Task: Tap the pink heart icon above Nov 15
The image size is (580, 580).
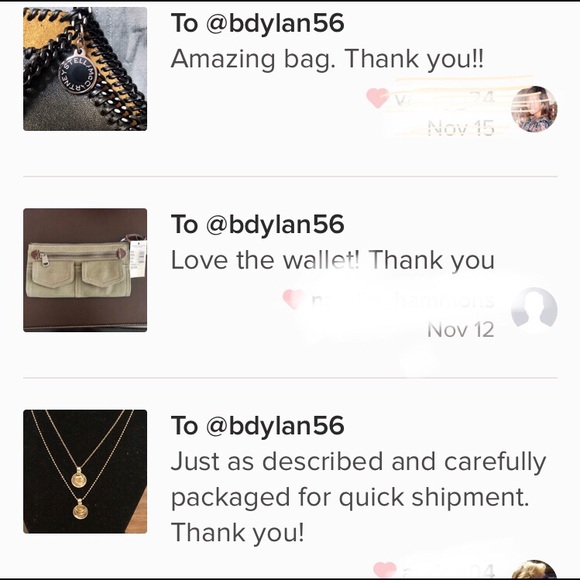Action: (377, 98)
